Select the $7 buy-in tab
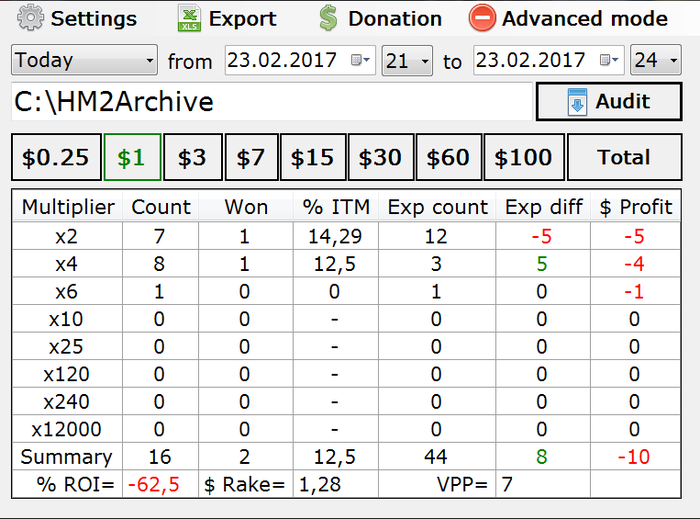 pyautogui.click(x=251, y=157)
